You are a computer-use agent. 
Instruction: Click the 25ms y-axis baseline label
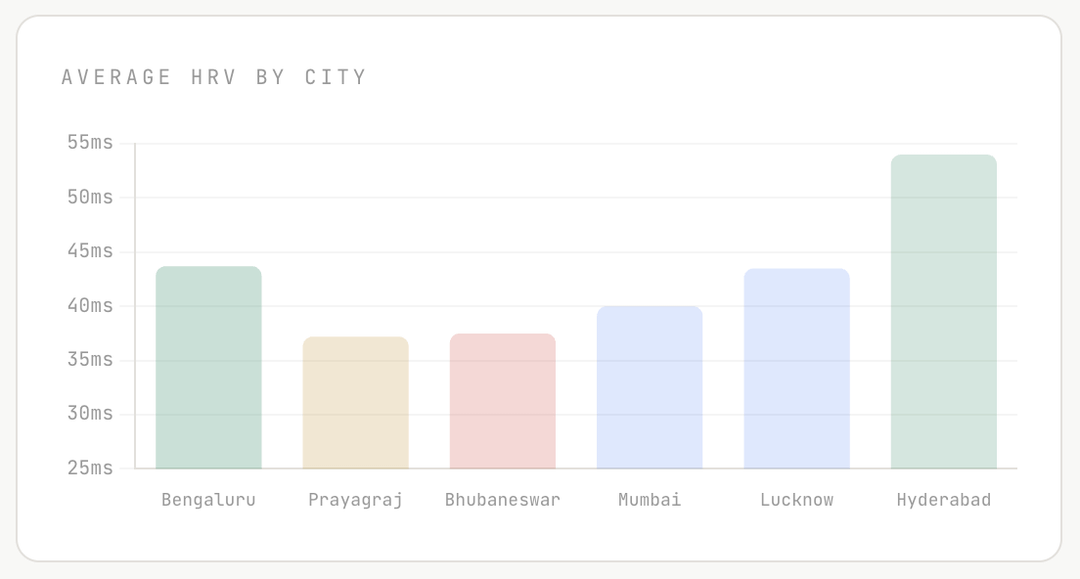pos(90,468)
